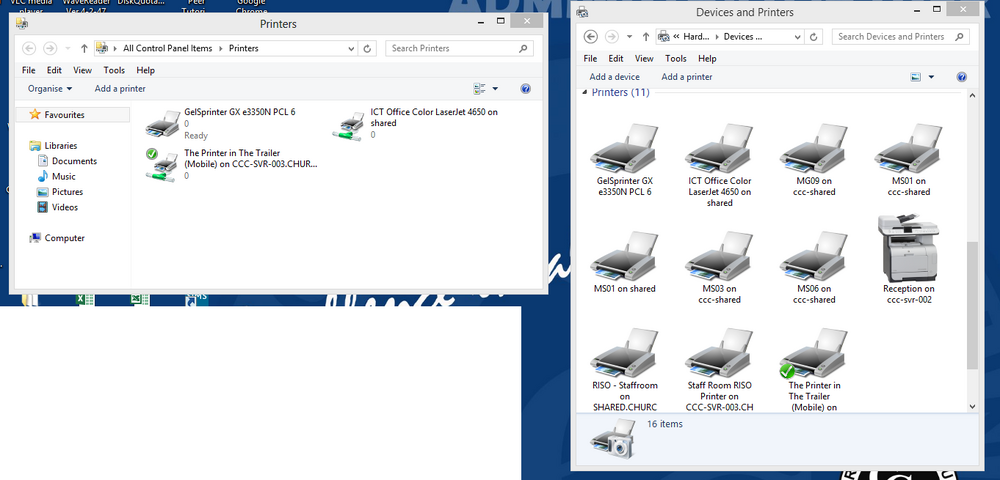The image size is (1000, 480).
Task: Click Back arrow in Printers window
Action: (29, 48)
